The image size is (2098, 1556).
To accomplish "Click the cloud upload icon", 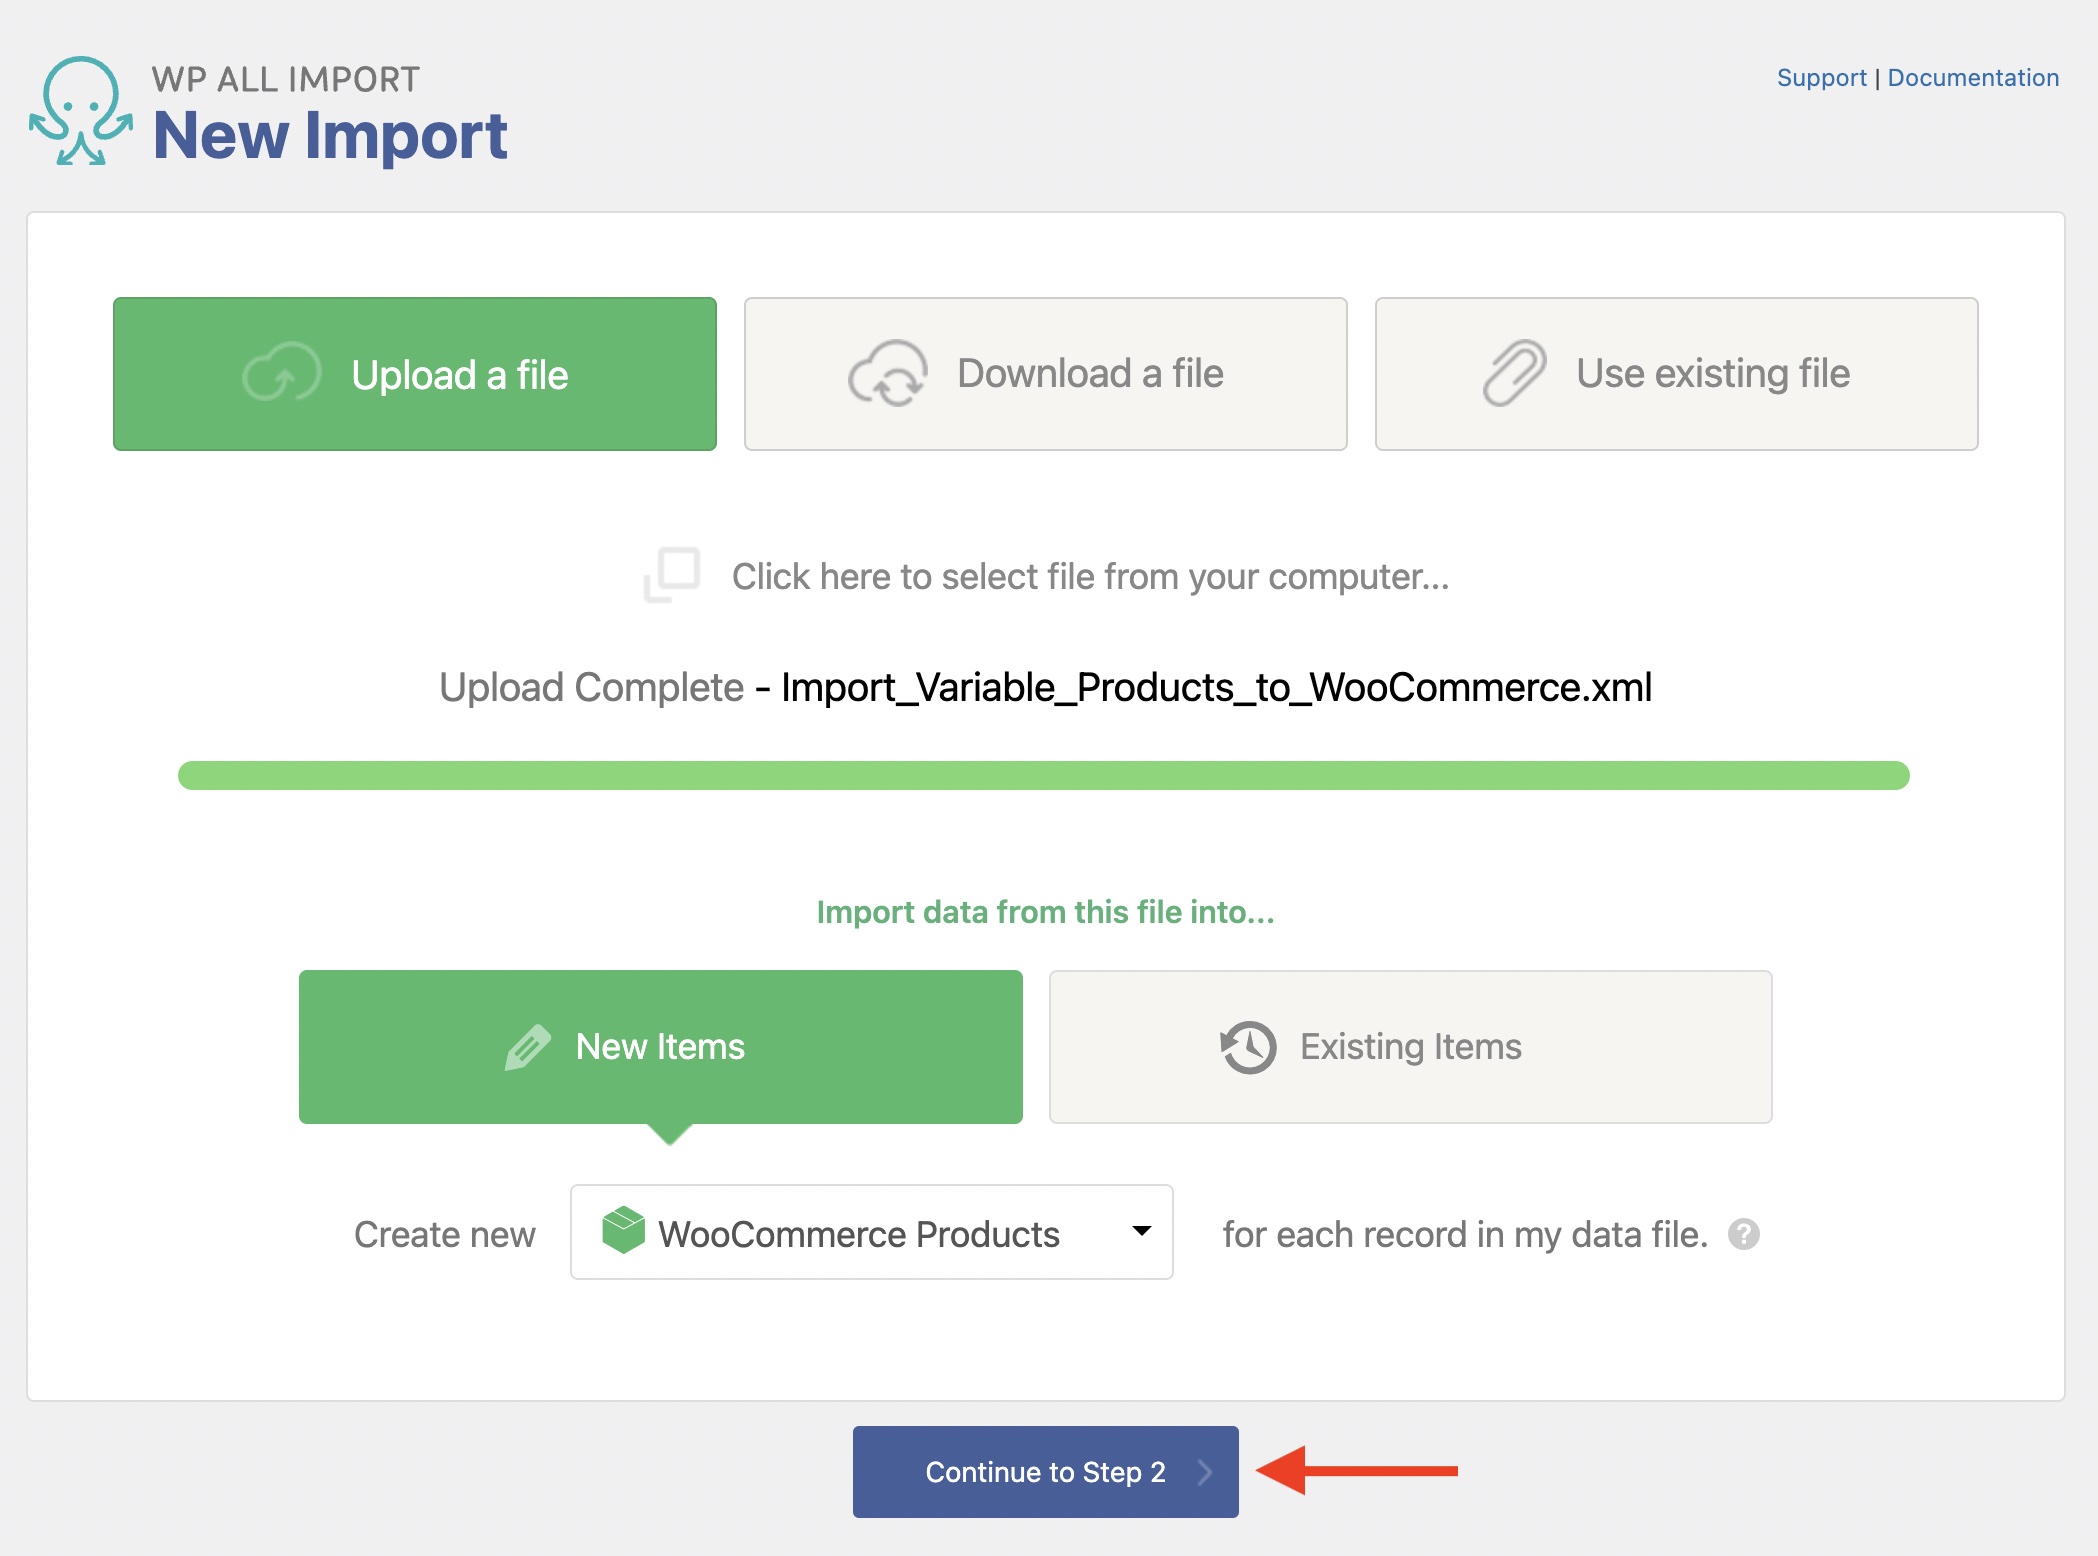I will (282, 374).
